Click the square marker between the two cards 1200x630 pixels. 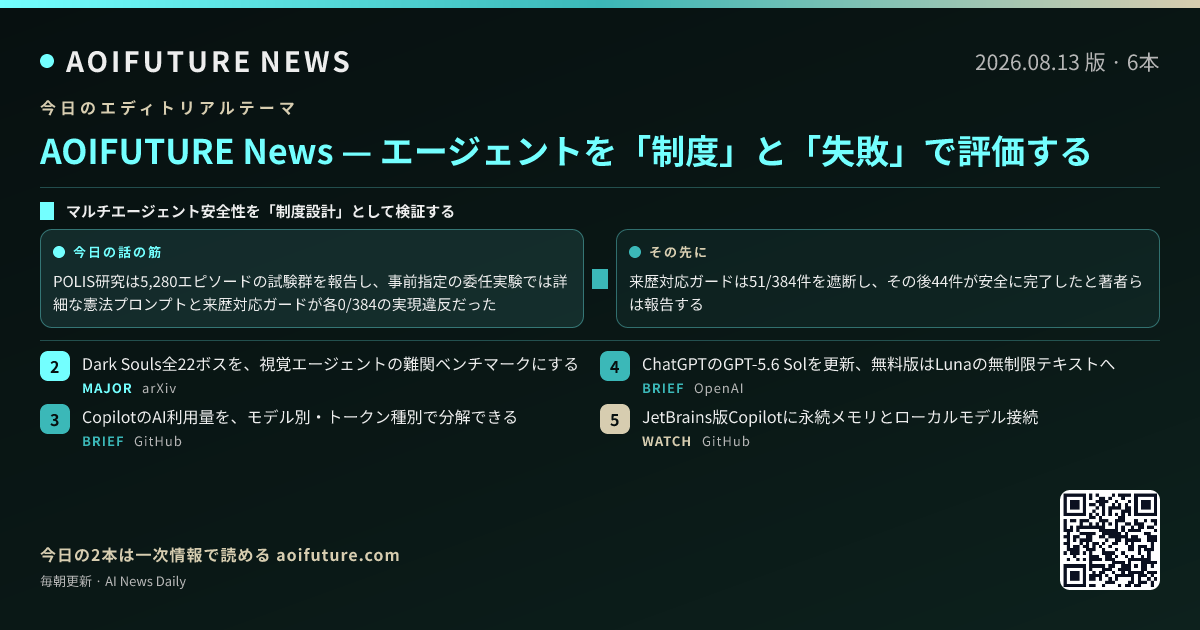[600, 279]
